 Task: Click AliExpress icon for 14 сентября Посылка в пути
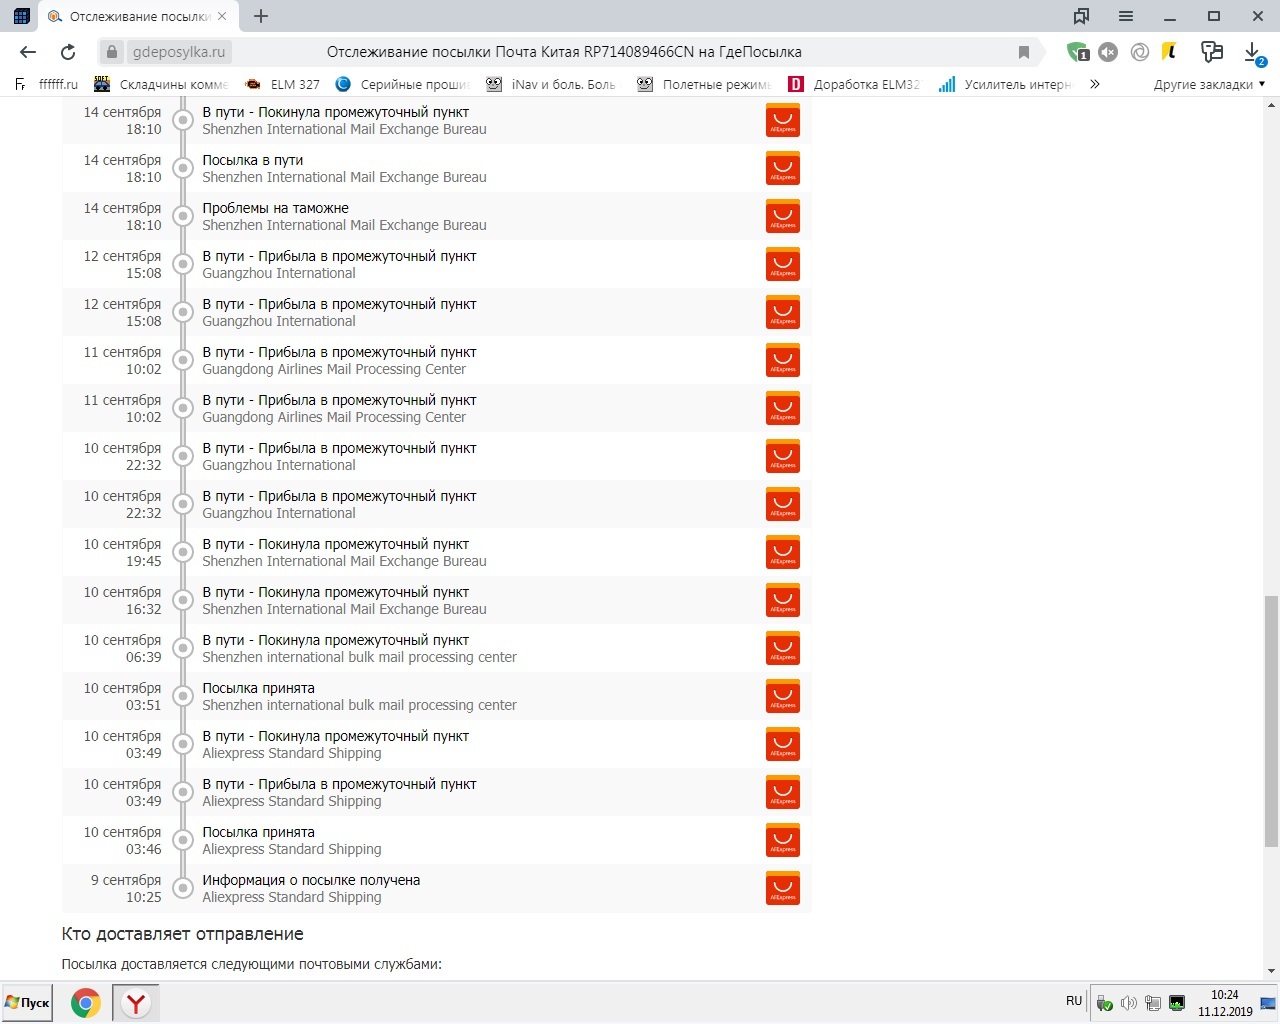[782, 168]
